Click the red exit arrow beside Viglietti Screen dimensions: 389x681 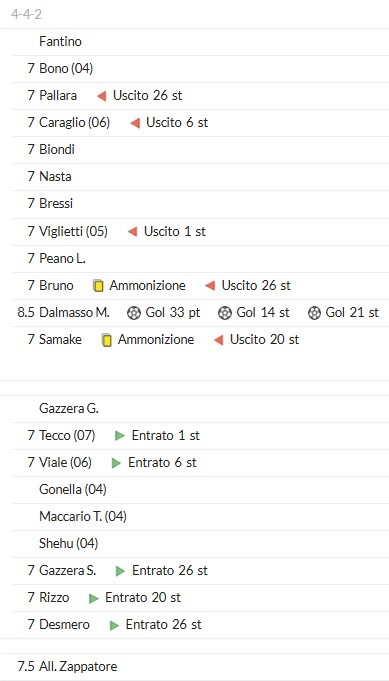[x=132, y=232]
